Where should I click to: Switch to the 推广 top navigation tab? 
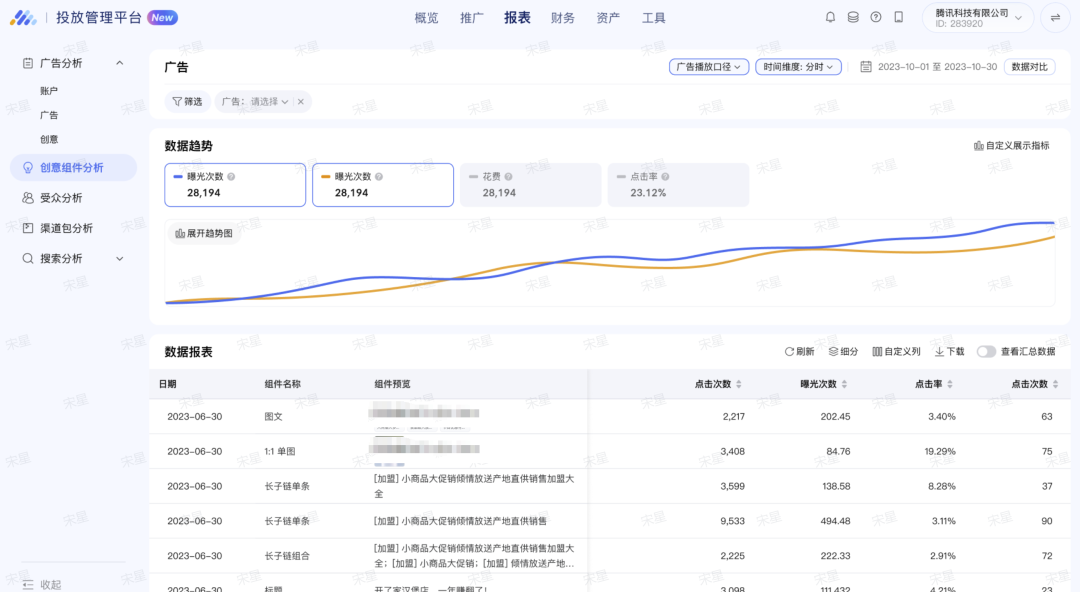[472, 18]
